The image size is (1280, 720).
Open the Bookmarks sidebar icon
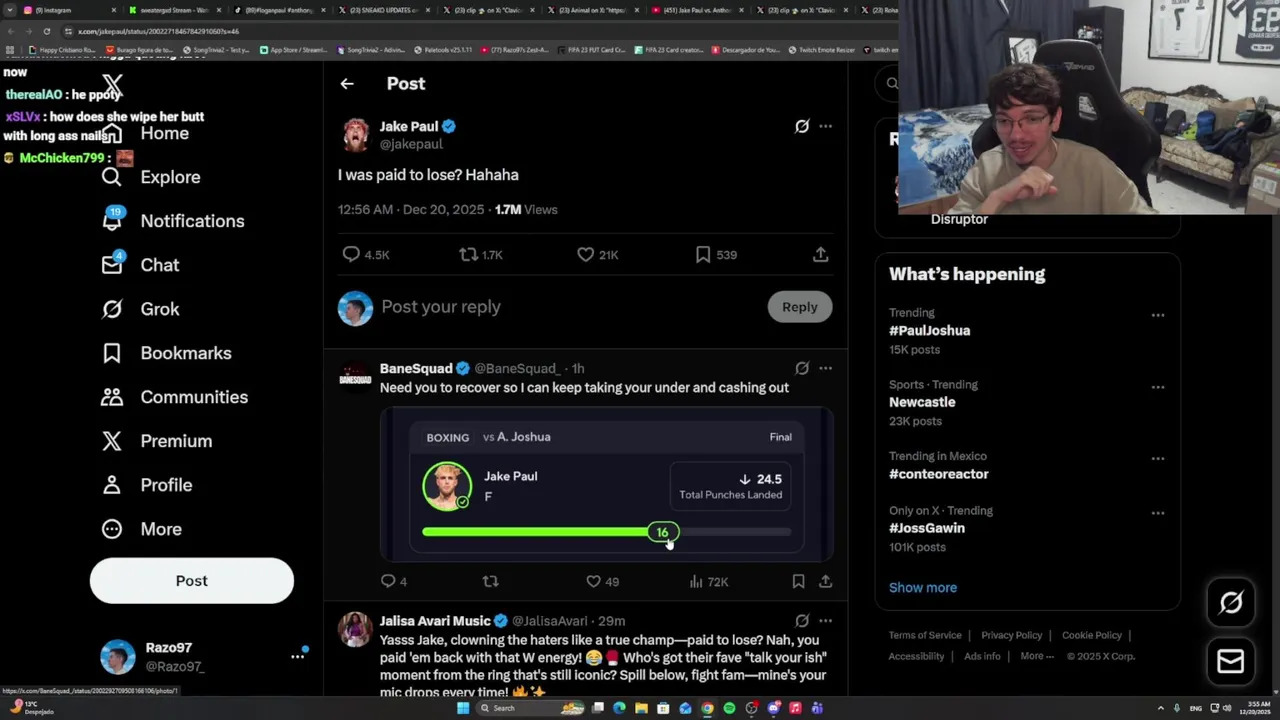tap(112, 353)
